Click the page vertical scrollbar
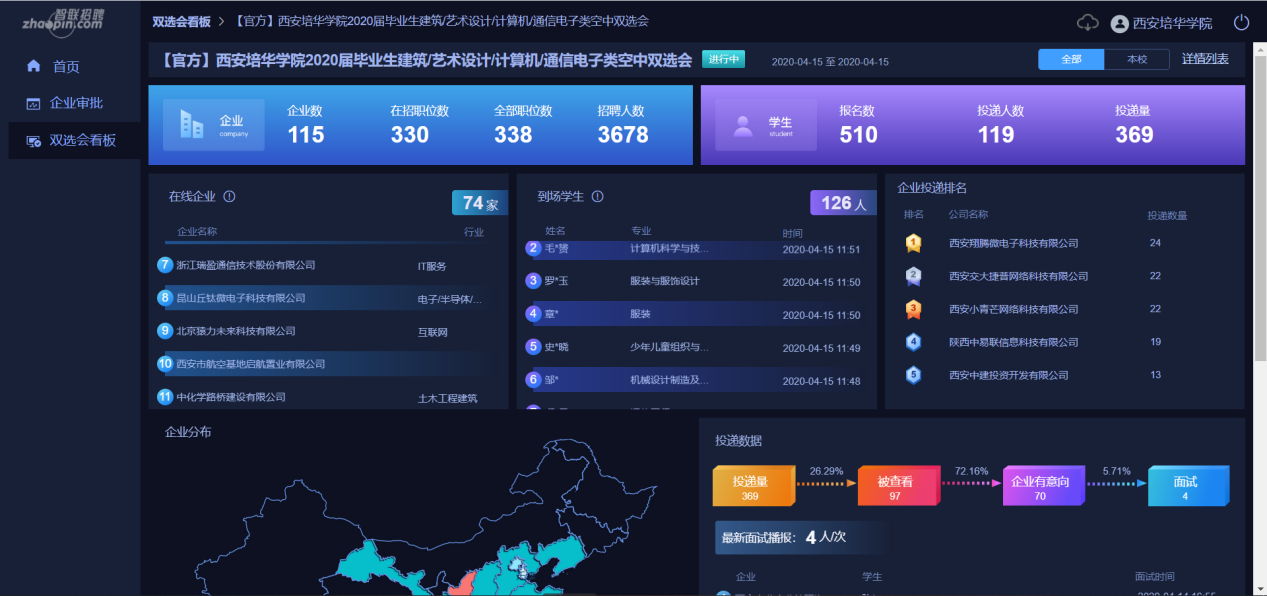Screen dimensions: 1267x596 point(1260,200)
